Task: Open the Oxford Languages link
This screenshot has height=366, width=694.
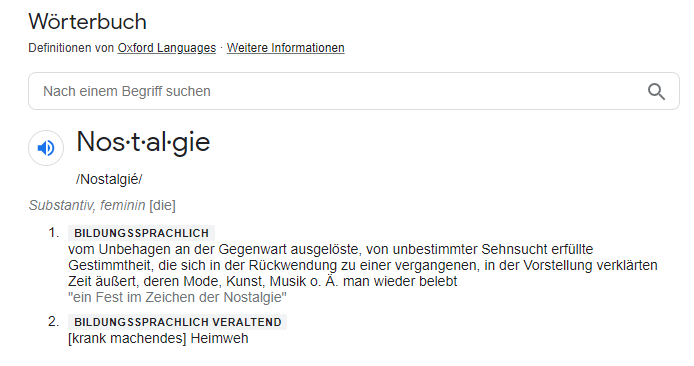Action: coord(166,48)
